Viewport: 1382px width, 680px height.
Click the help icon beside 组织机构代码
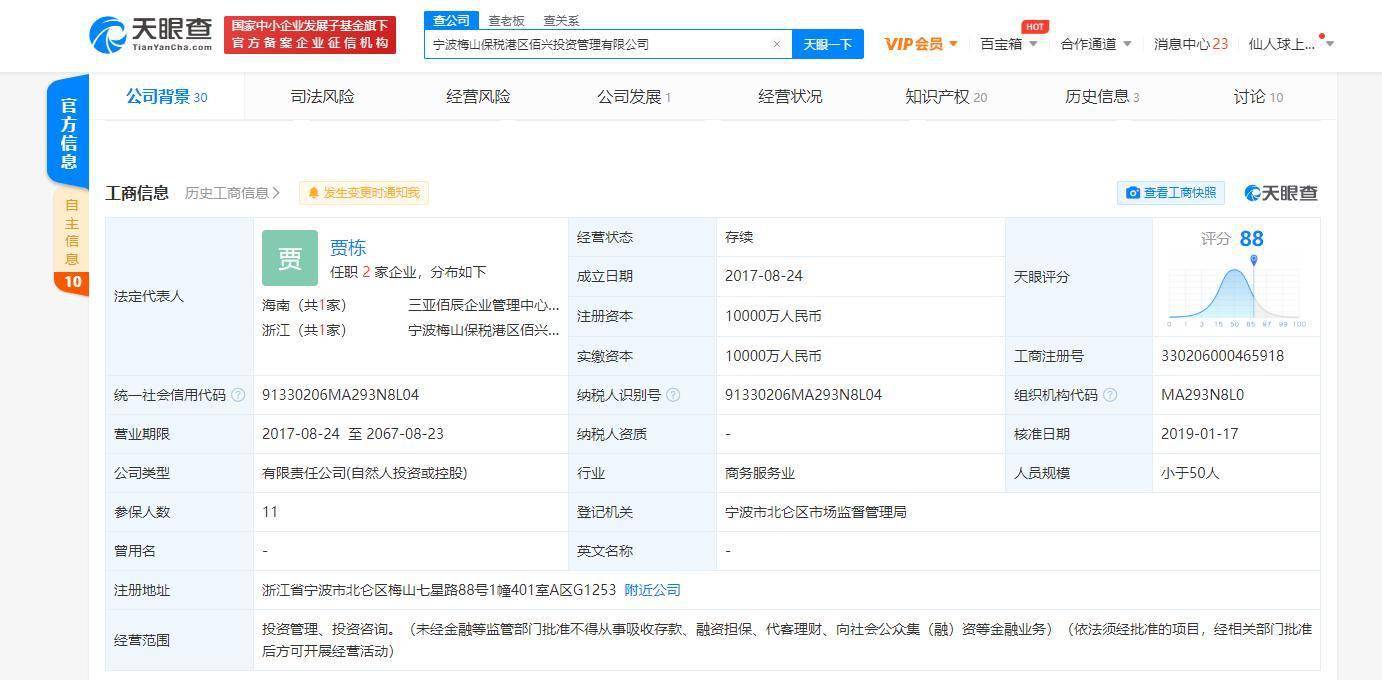[x=1110, y=395]
